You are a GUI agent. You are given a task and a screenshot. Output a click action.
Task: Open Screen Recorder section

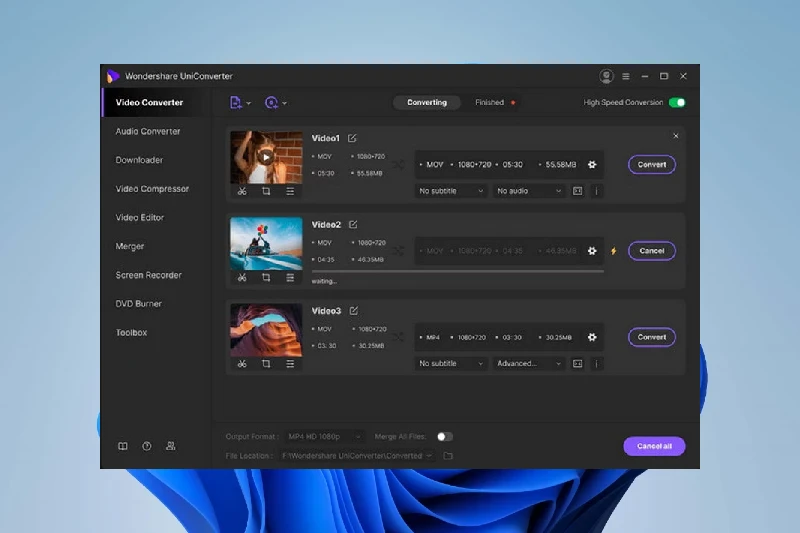(148, 275)
